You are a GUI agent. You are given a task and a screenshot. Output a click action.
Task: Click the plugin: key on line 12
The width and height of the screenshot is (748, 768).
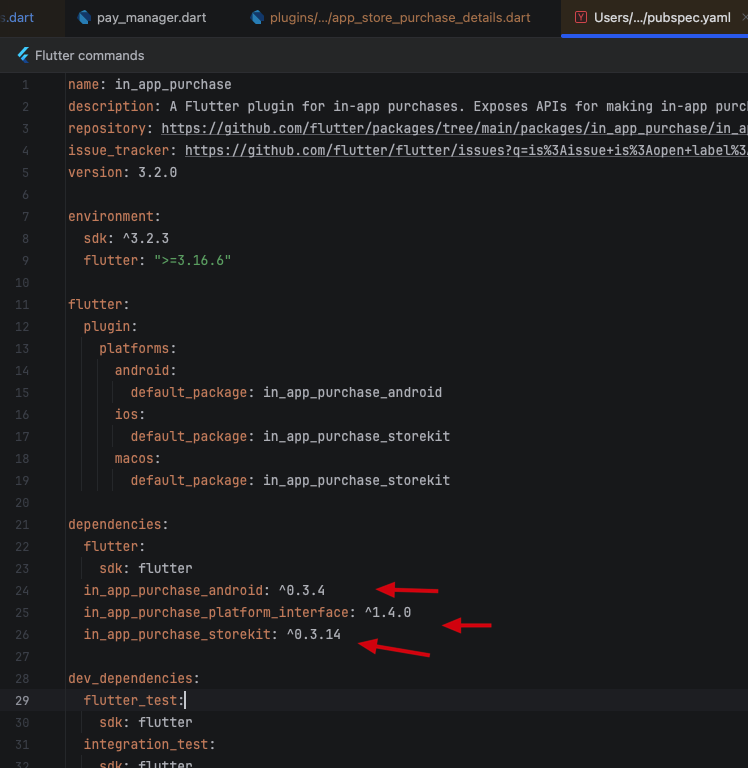[110, 326]
